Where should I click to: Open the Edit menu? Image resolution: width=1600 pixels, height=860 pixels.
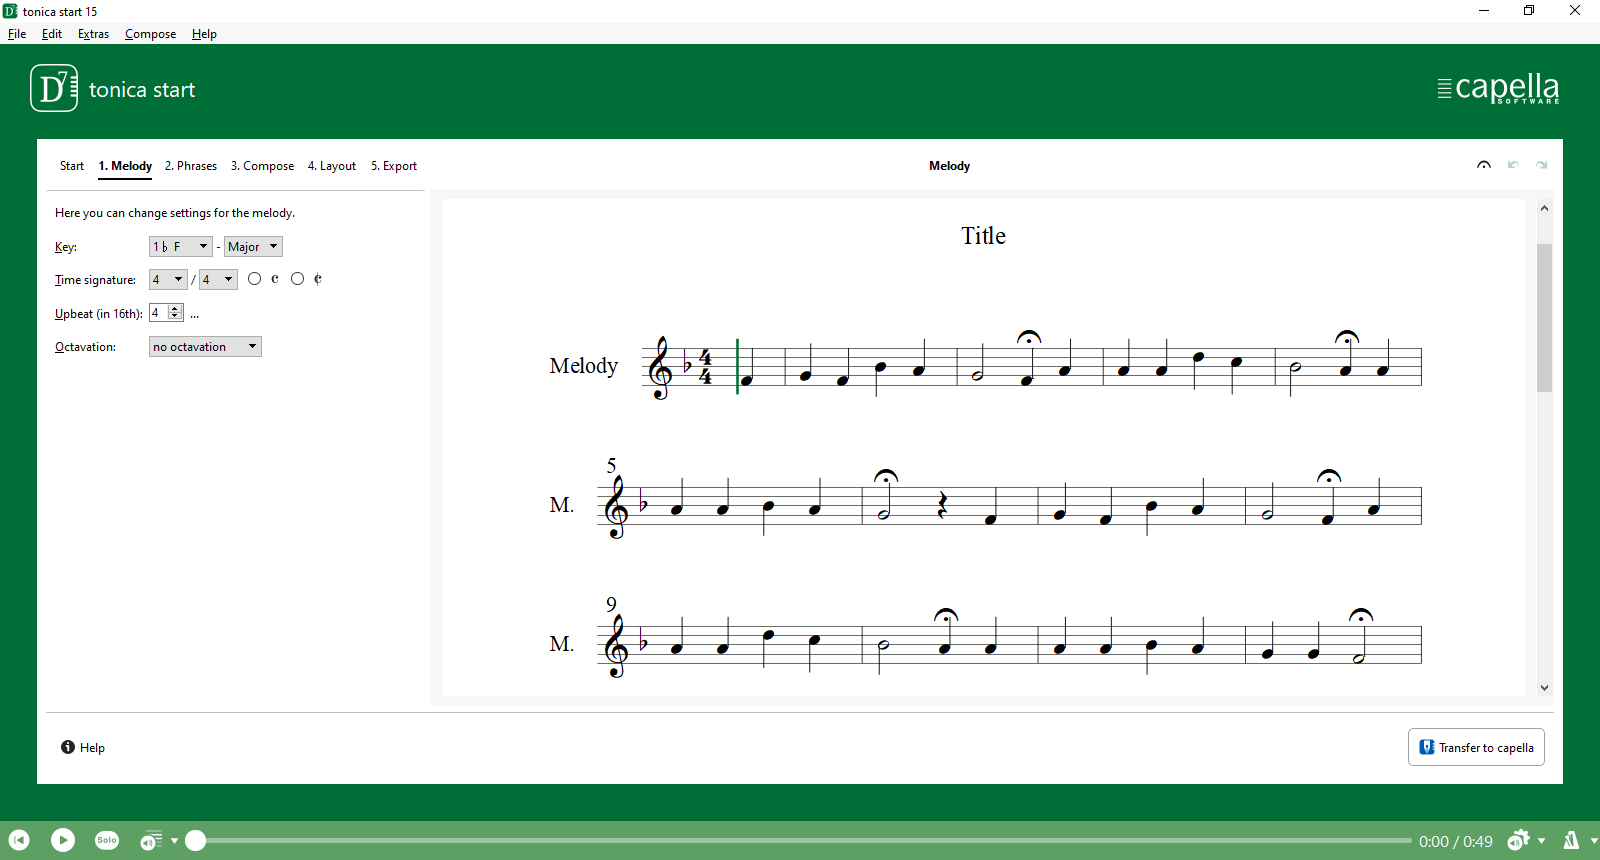tap(52, 34)
